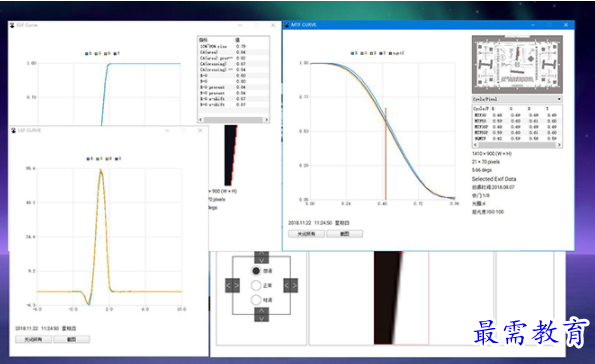Open the Cycle/Pixel units dropdown

pyautogui.click(x=517, y=99)
